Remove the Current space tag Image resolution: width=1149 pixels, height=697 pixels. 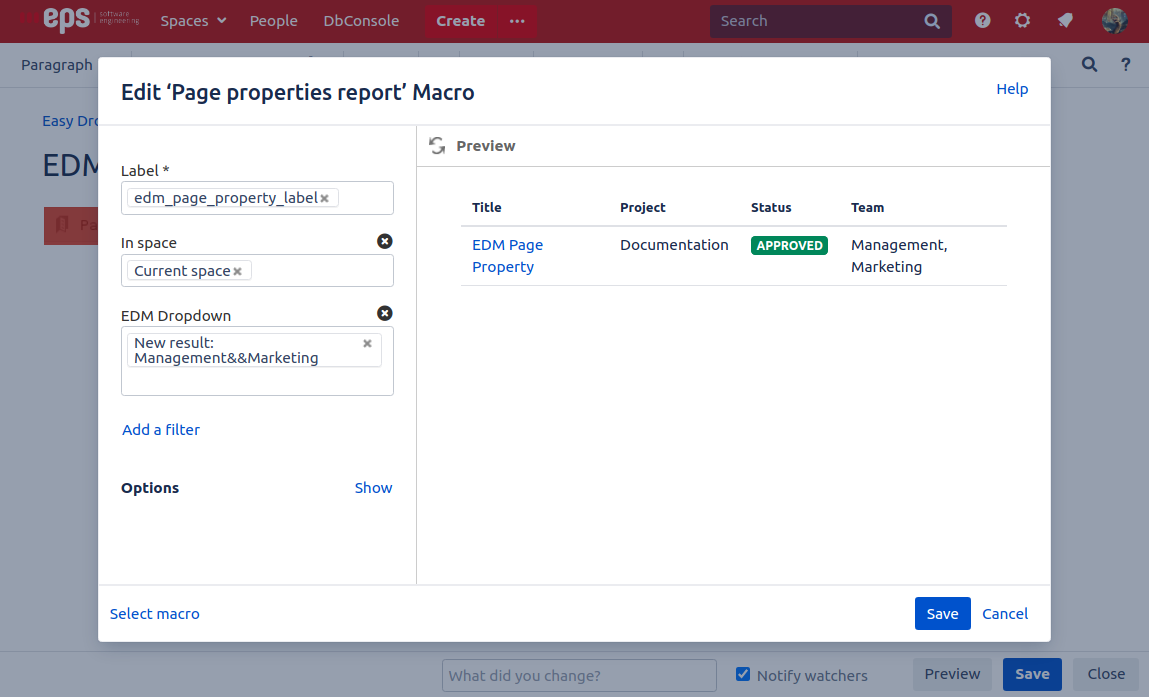[238, 272]
